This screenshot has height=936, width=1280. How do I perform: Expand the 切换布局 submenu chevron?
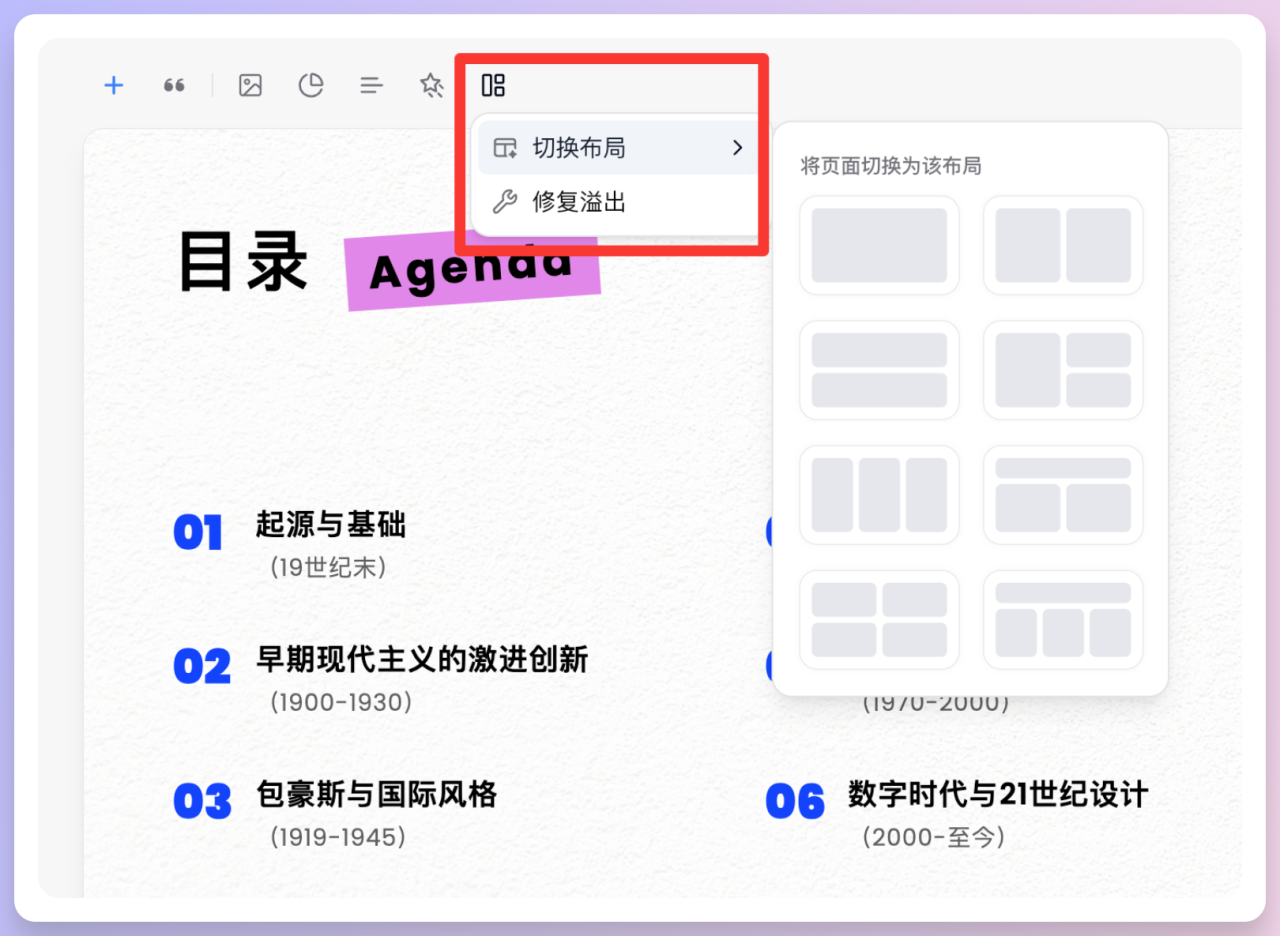[737, 147]
